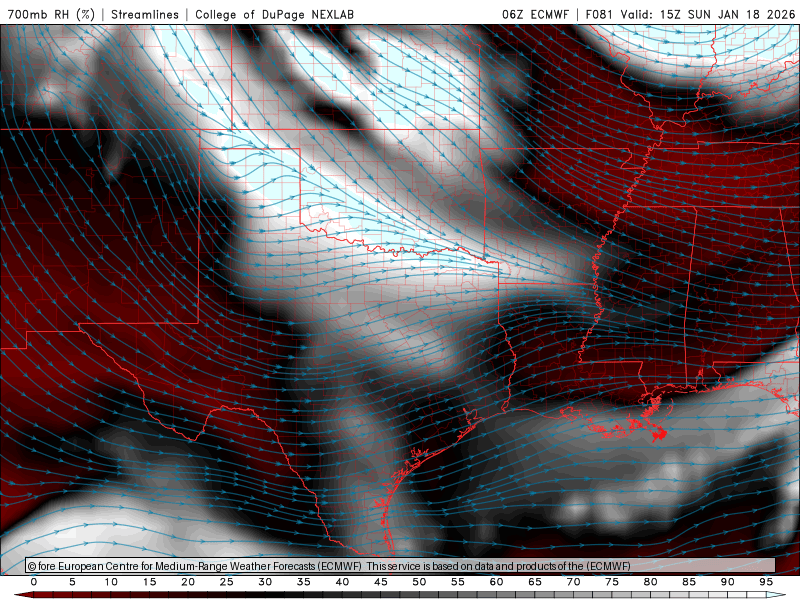Click the "60" legend value
Viewport: 800px width, 600px height.
point(496,582)
